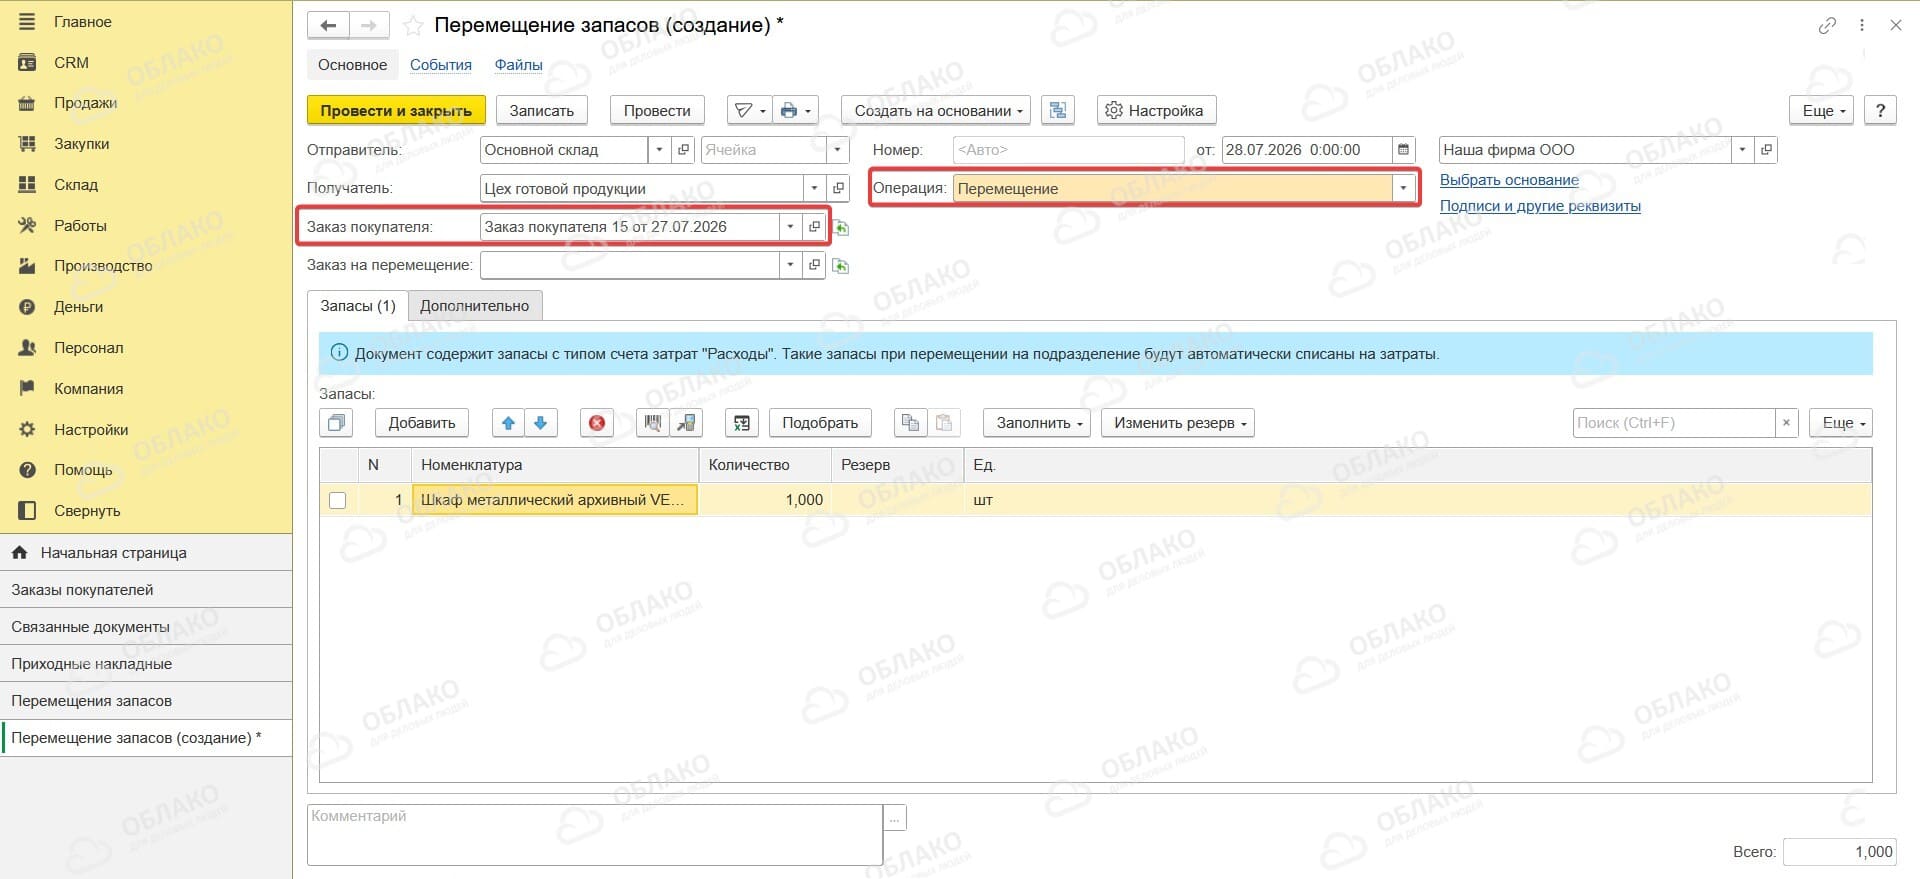The width and height of the screenshot is (1920, 879).
Task: Copy link to this document icon
Action: coord(1827,26)
